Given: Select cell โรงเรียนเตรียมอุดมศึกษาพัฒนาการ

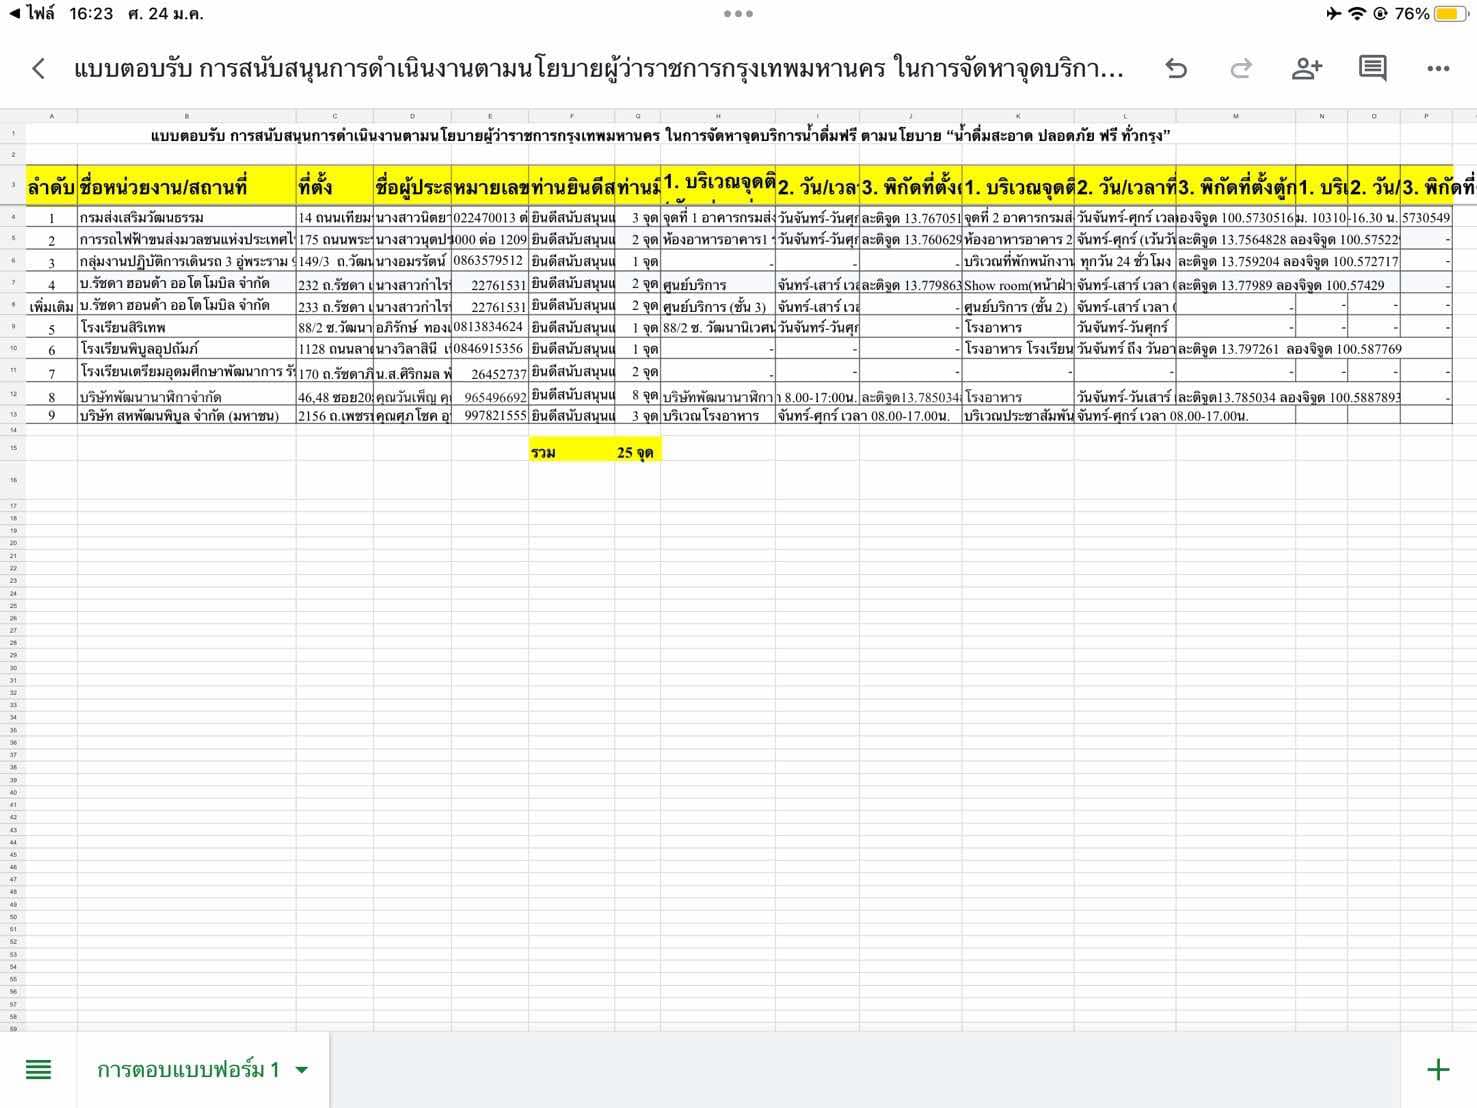Looking at the screenshot, I should (186, 371).
